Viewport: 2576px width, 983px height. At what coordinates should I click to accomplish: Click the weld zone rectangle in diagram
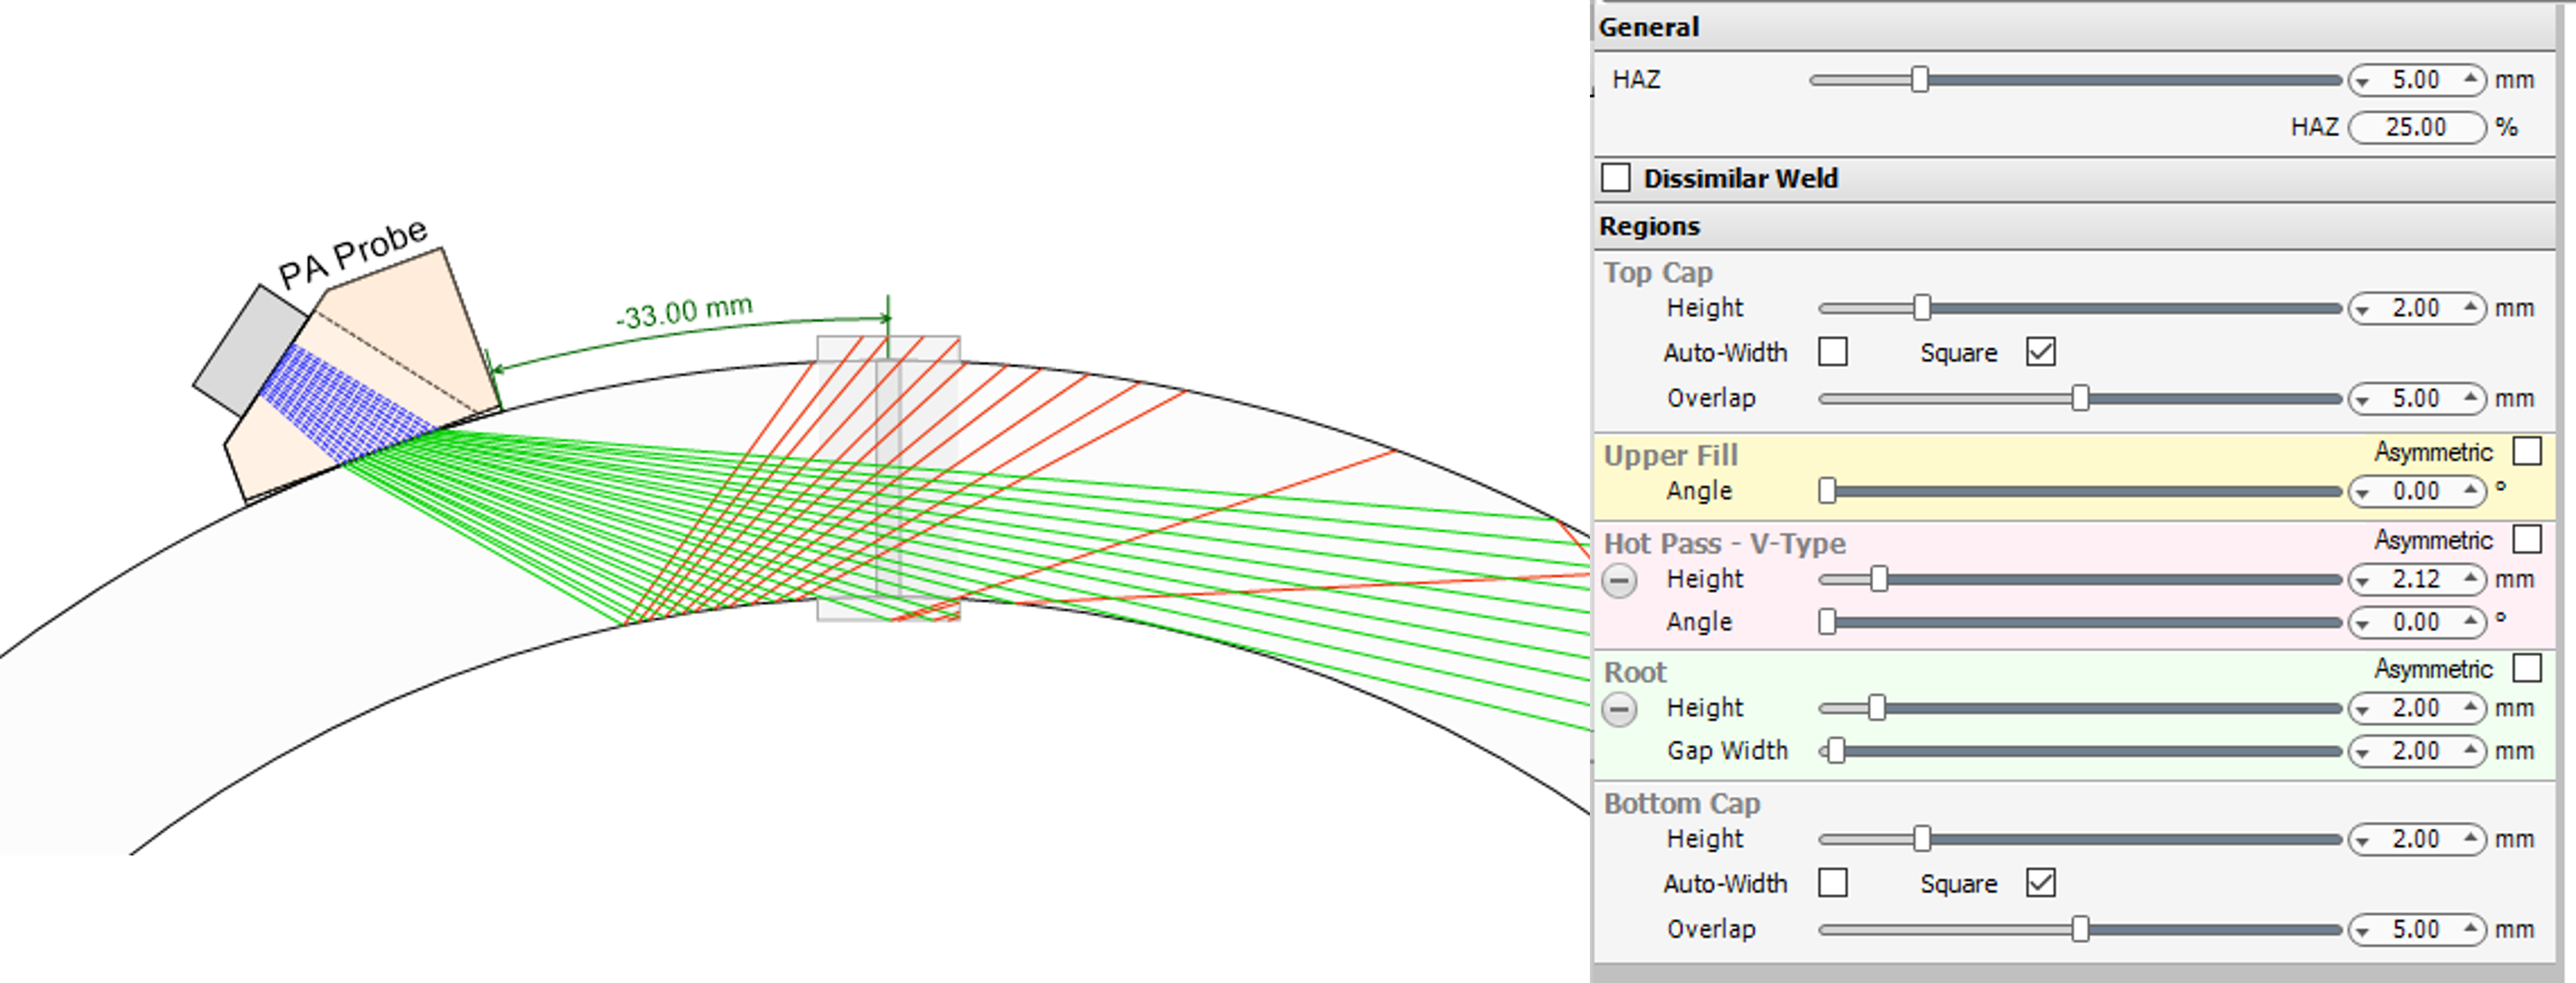pos(888,478)
